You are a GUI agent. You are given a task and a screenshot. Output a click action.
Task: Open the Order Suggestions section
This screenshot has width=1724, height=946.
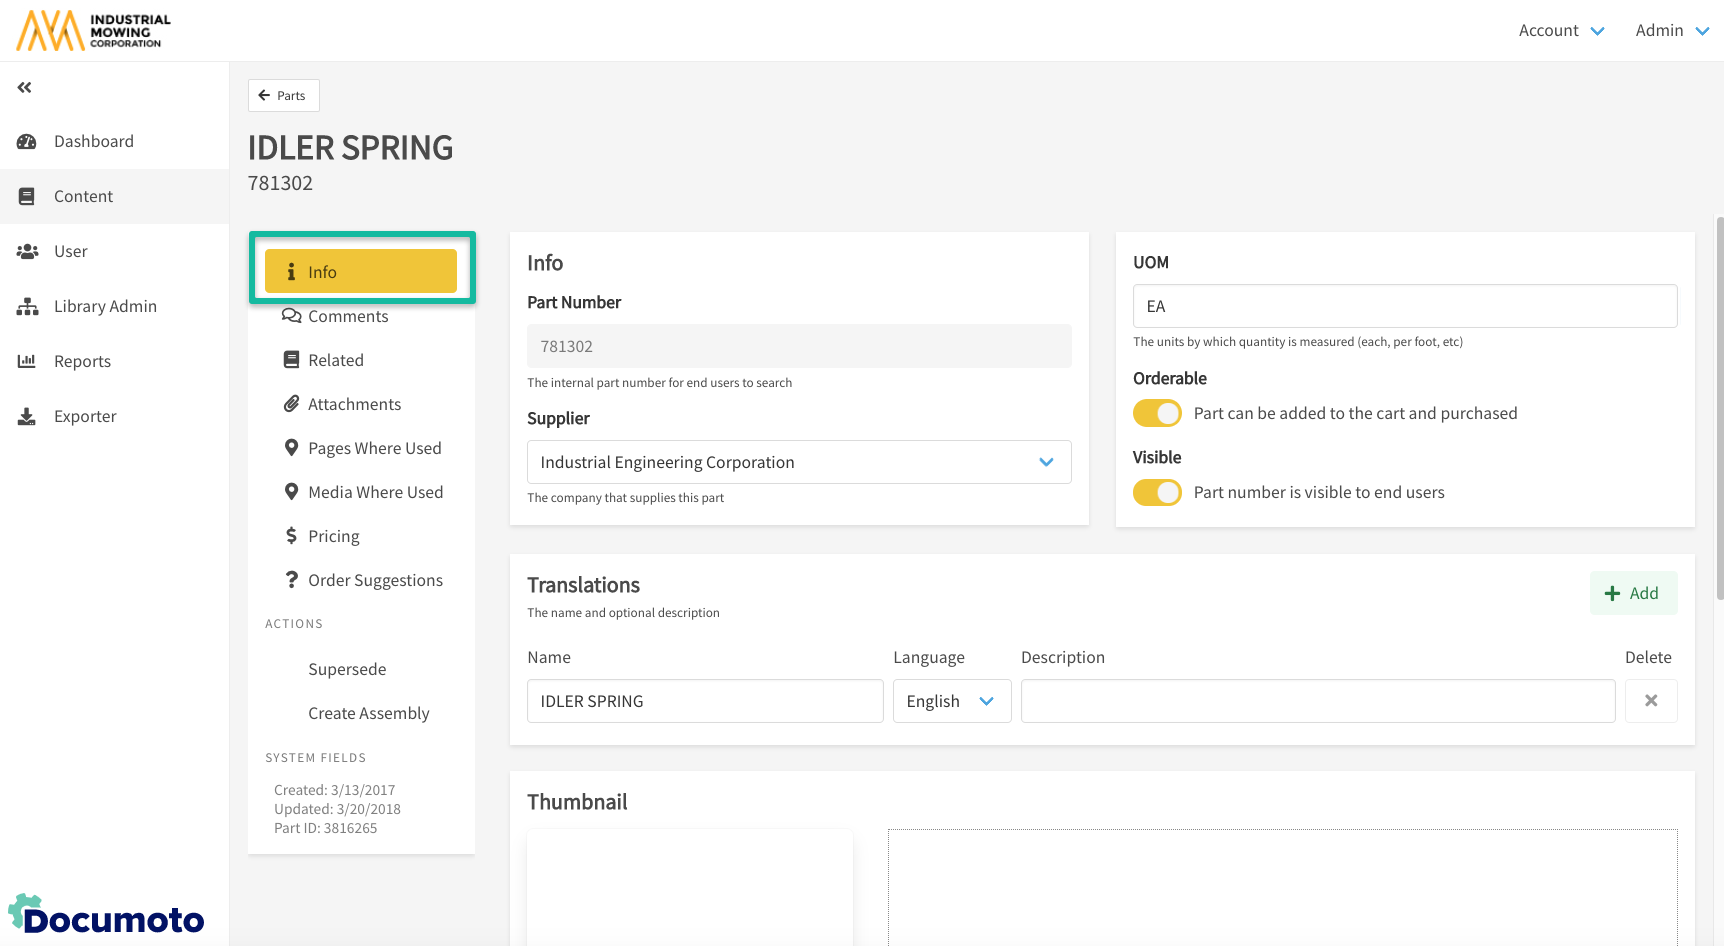374,580
